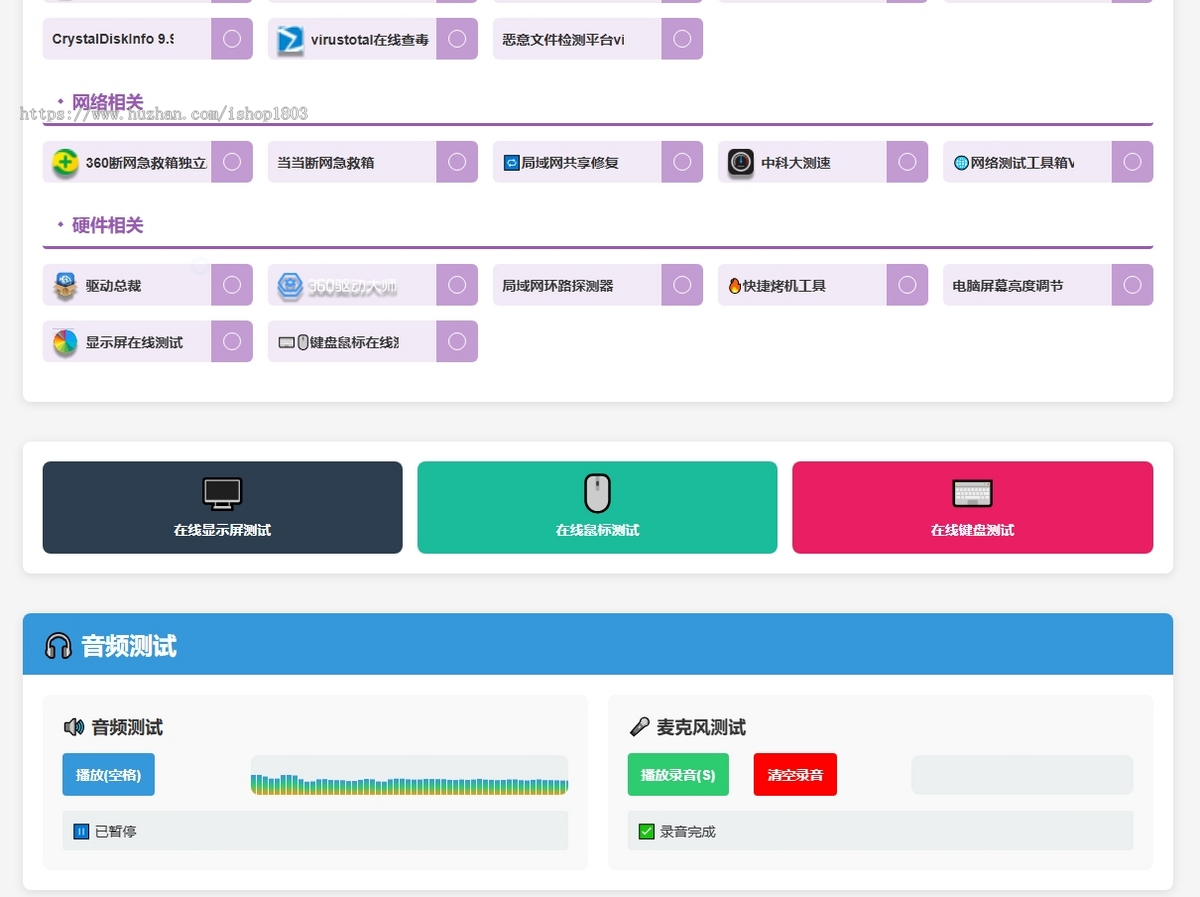This screenshot has height=897, width=1200.
Task: Click the 播放(空格) play button
Action: [108, 774]
